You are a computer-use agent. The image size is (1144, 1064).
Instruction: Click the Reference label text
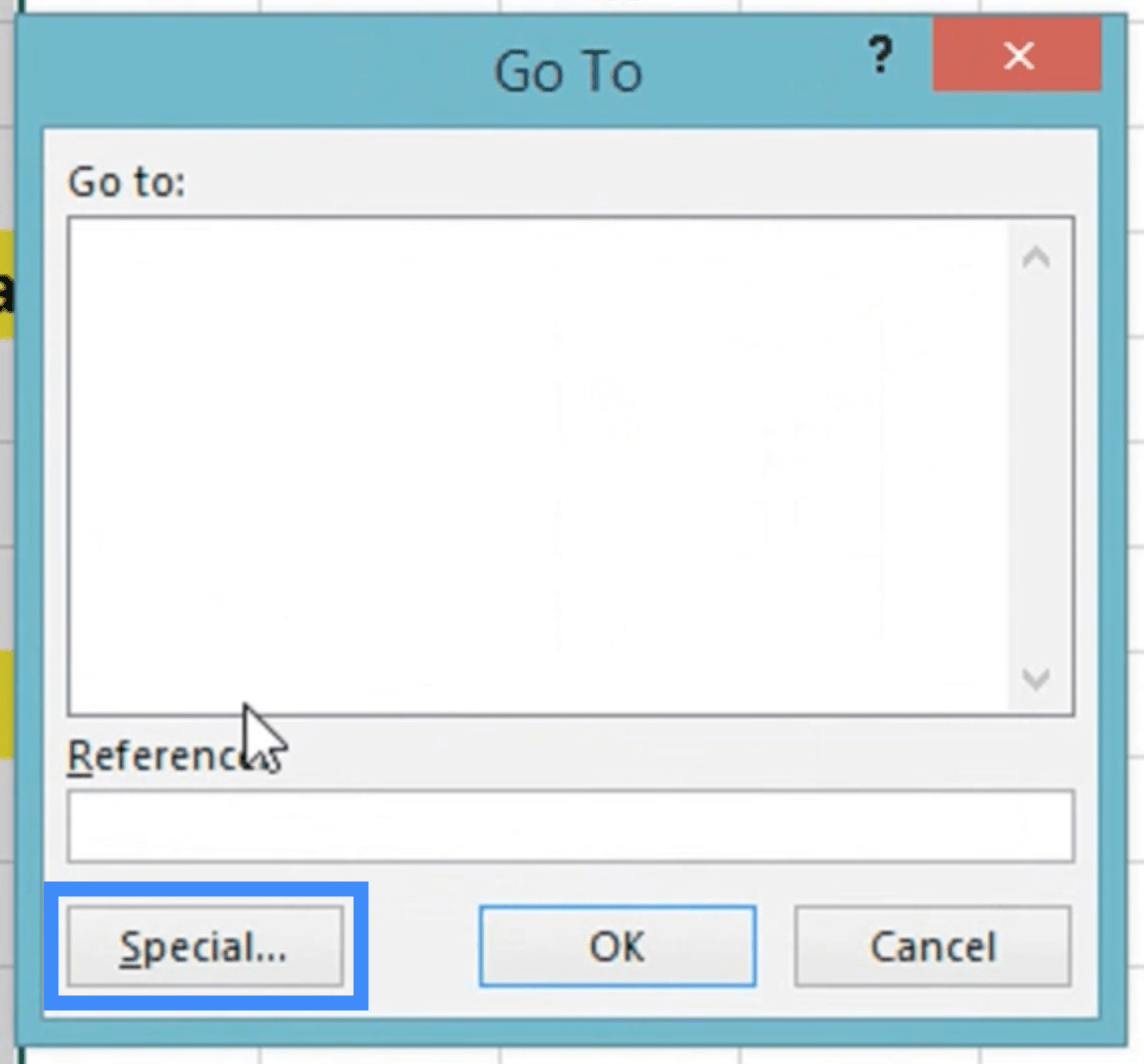[174, 755]
